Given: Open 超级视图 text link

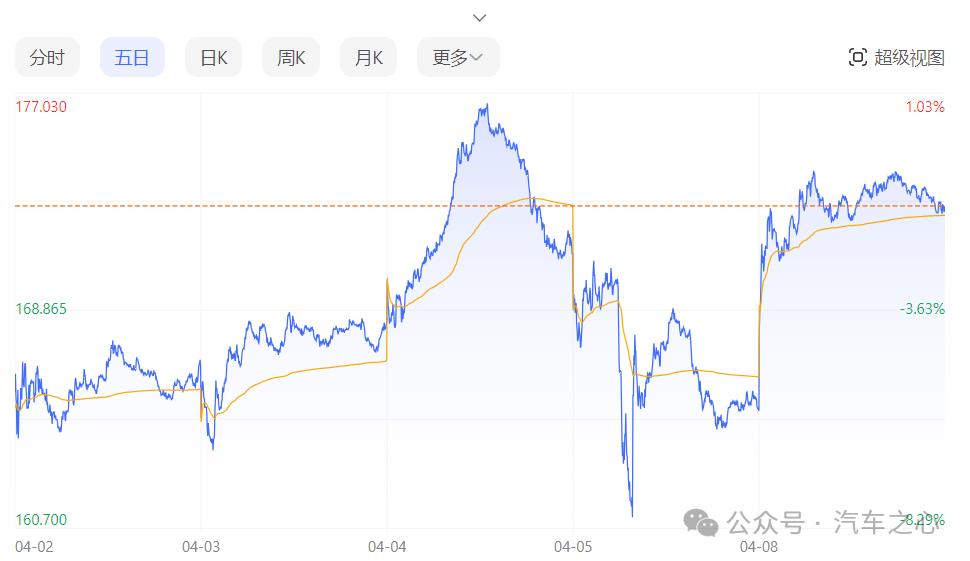Looking at the screenshot, I should pyautogui.click(x=909, y=58).
